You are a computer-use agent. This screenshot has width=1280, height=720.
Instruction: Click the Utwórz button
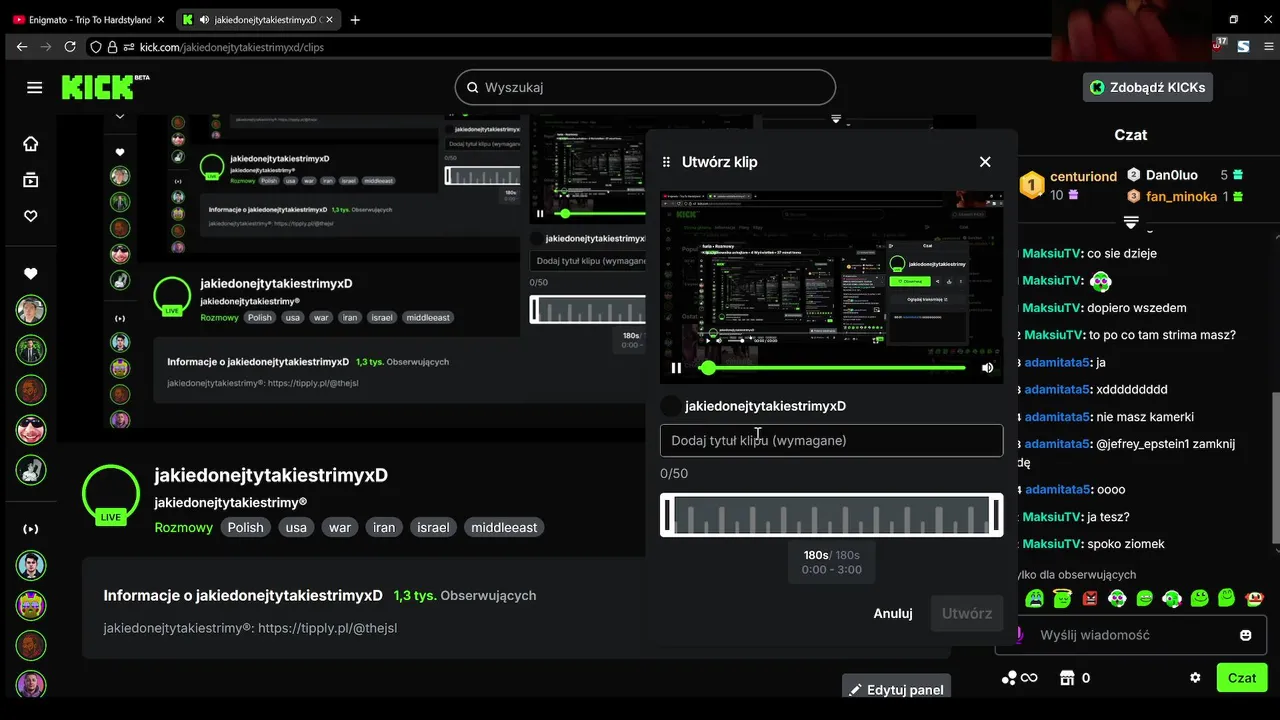tap(967, 613)
